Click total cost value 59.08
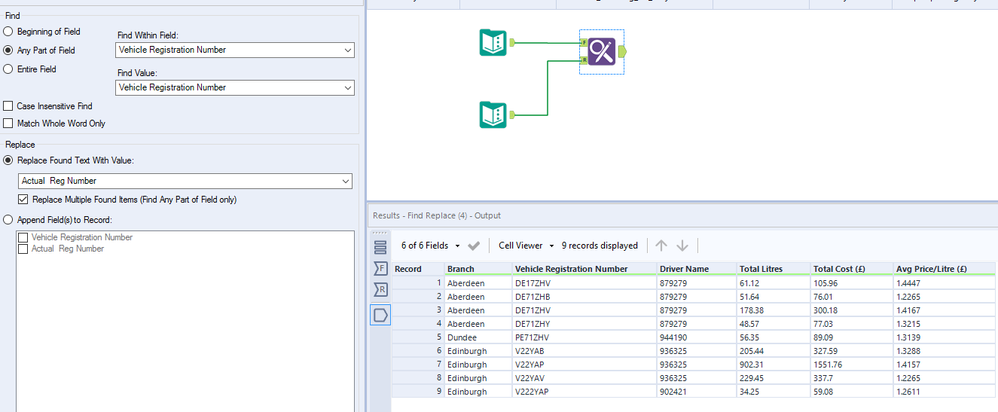Image resolution: width=998 pixels, height=412 pixels. 852,392
